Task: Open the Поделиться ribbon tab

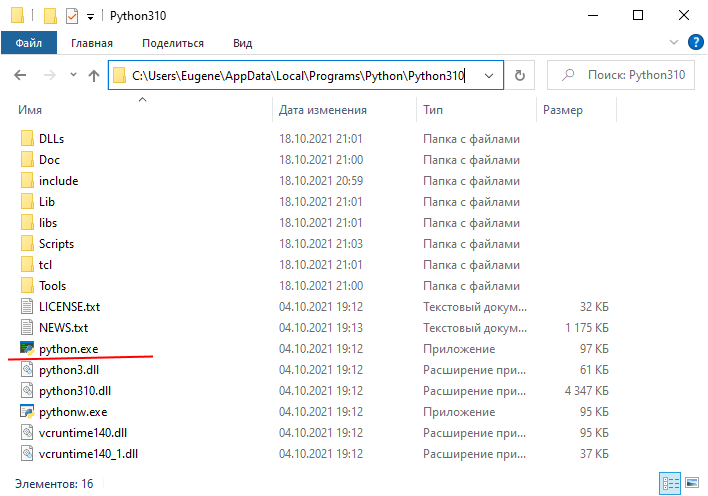Action: click(x=173, y=43)
